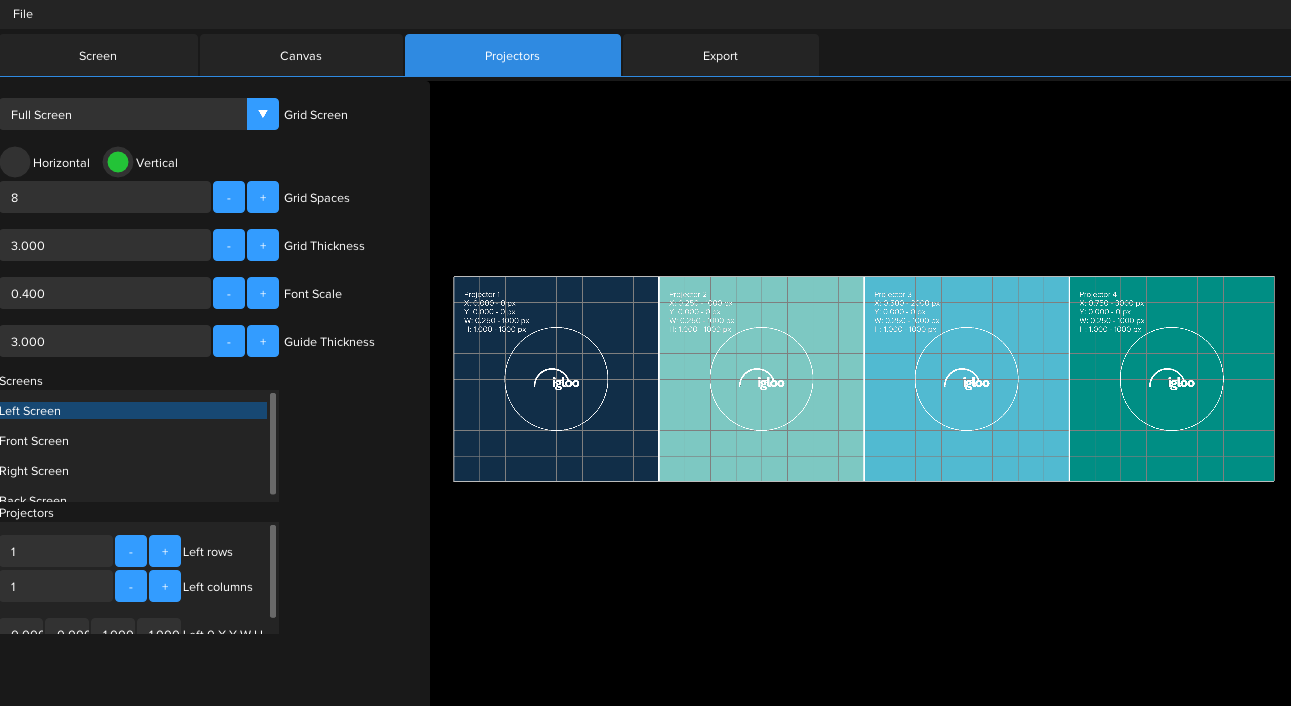Decrease Font Scale using minus button
This screenshot has height=706, width=1291.
tap(229, 294)
